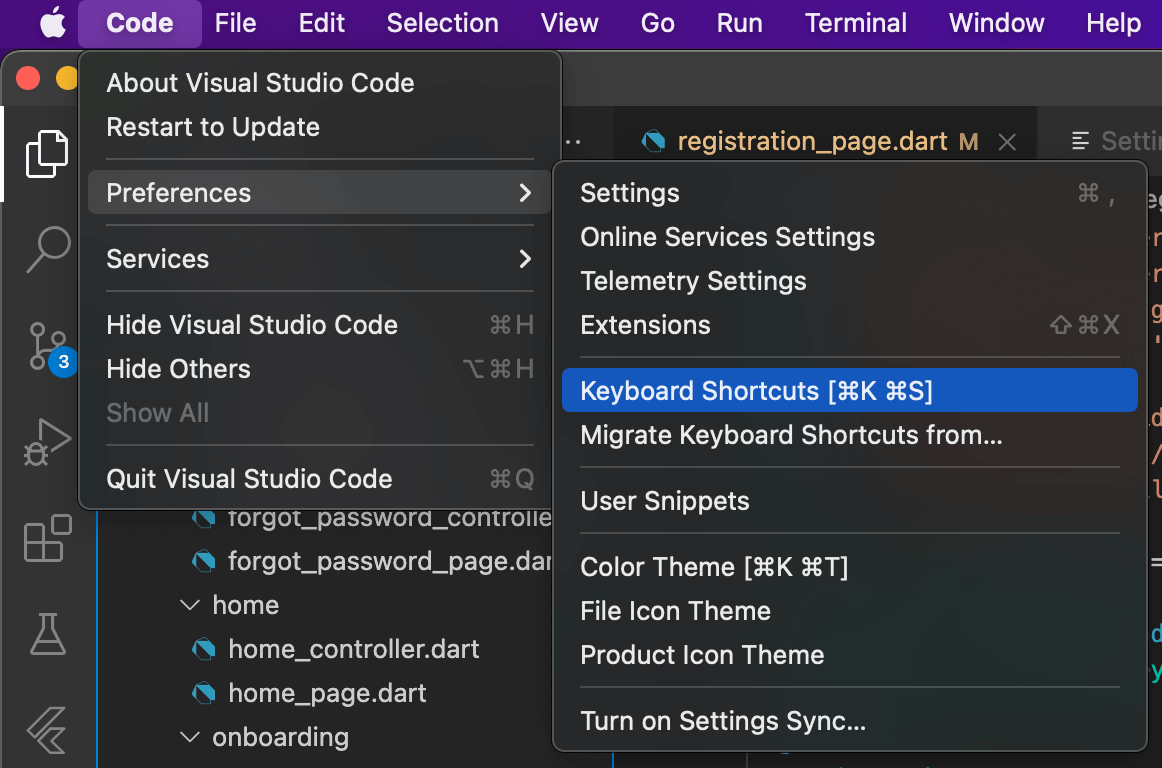Select the Search icon
The width and height of the screenshot is (1162, 768).
[46, 250]
